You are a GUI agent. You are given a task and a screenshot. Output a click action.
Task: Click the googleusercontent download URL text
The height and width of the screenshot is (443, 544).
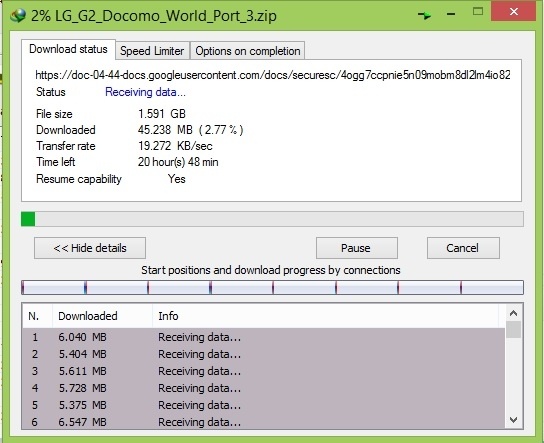tap(273, 75)
